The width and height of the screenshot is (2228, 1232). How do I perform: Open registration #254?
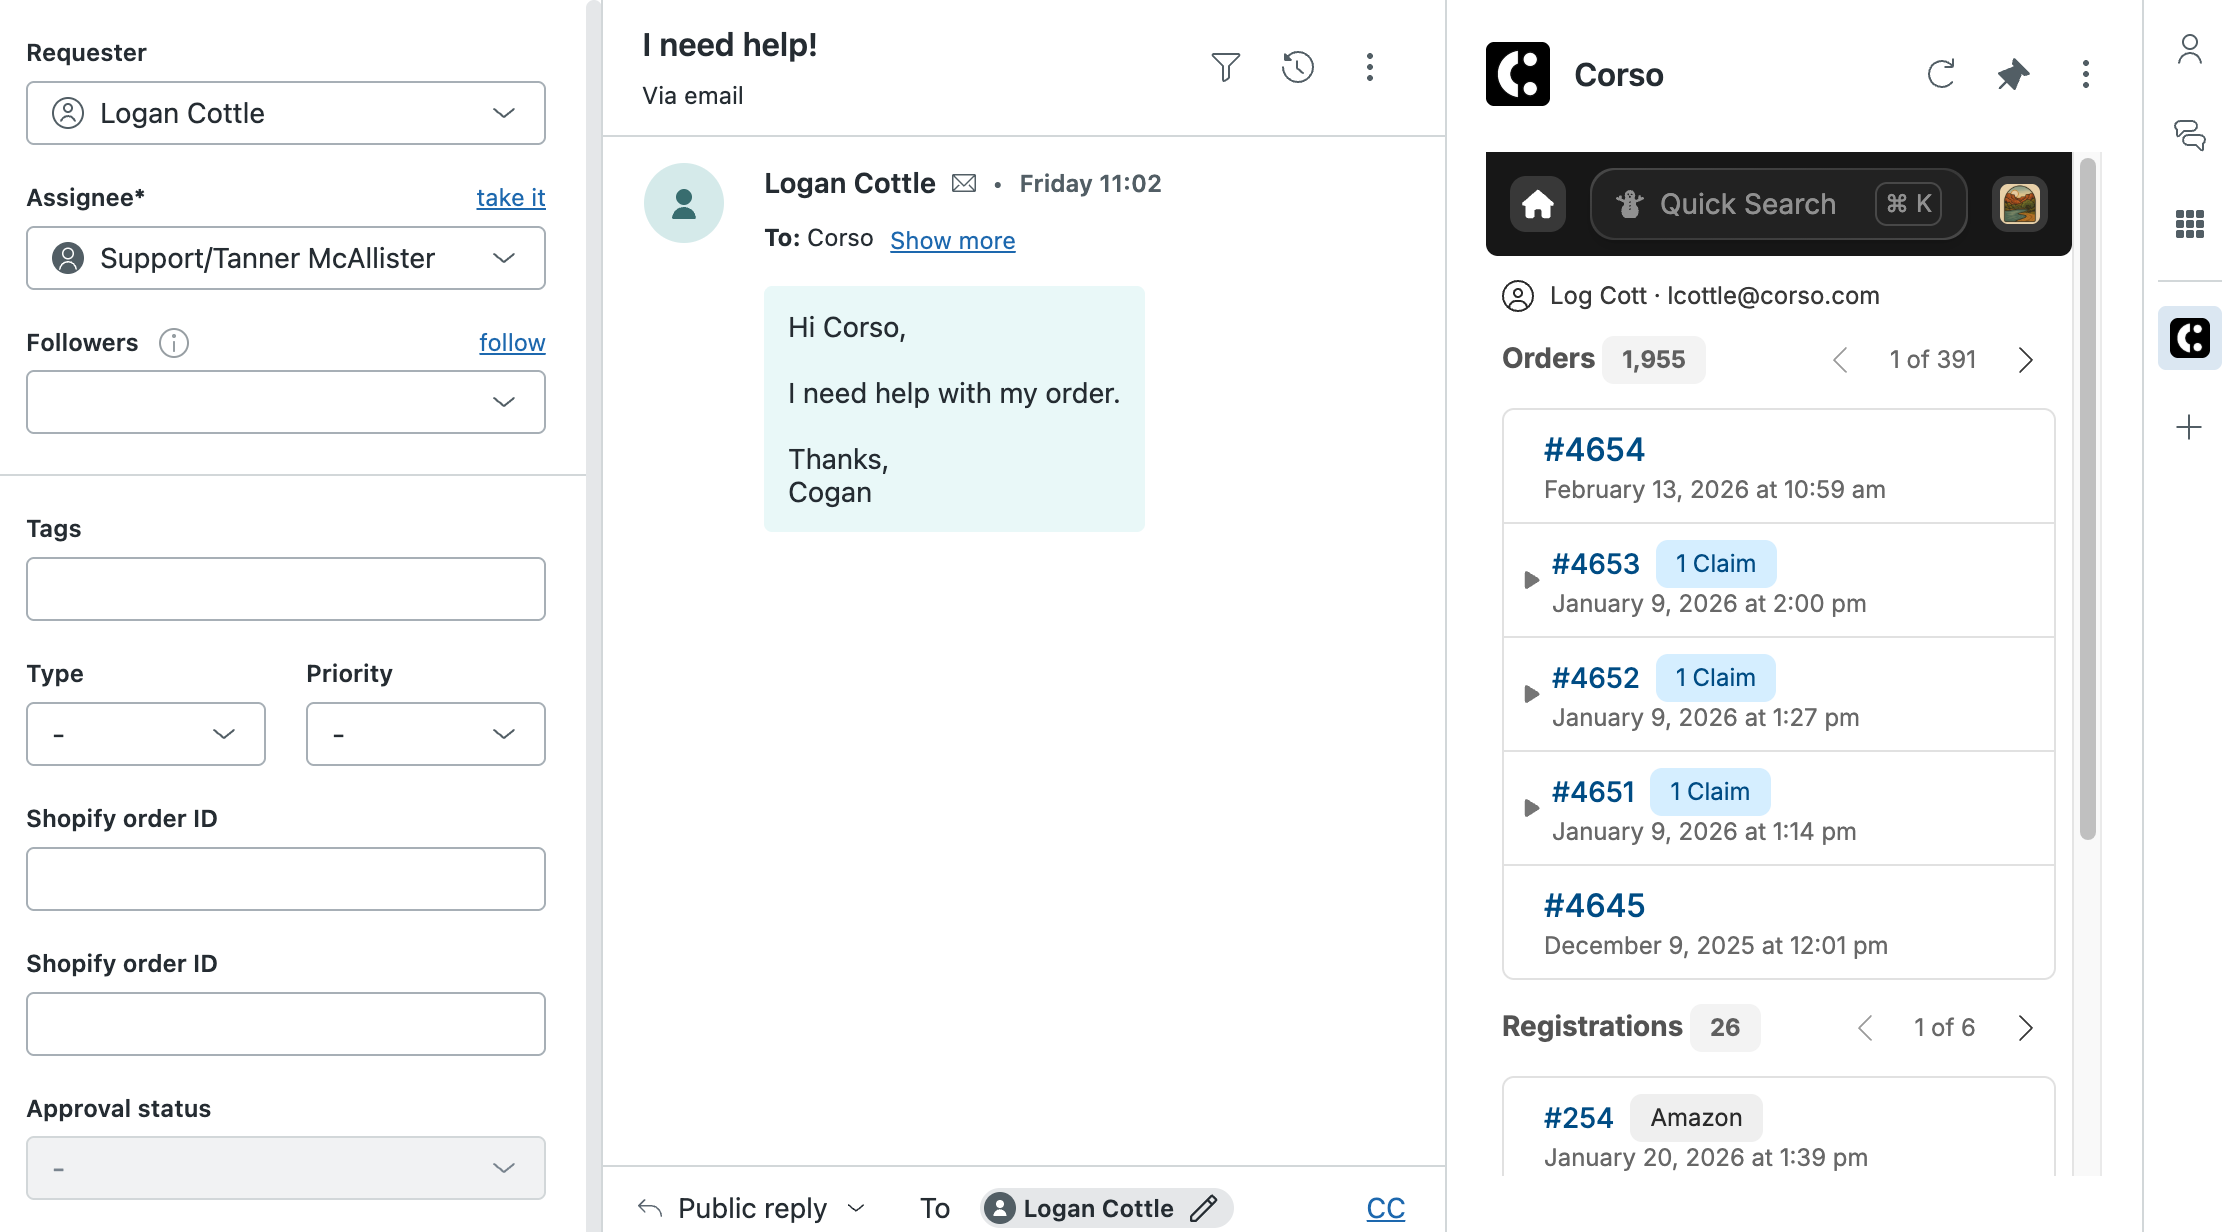[x=1579, y=1118]
